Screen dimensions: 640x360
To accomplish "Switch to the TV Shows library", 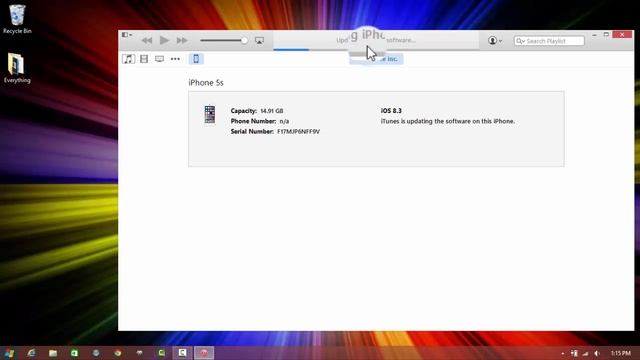I will point(159,59).
